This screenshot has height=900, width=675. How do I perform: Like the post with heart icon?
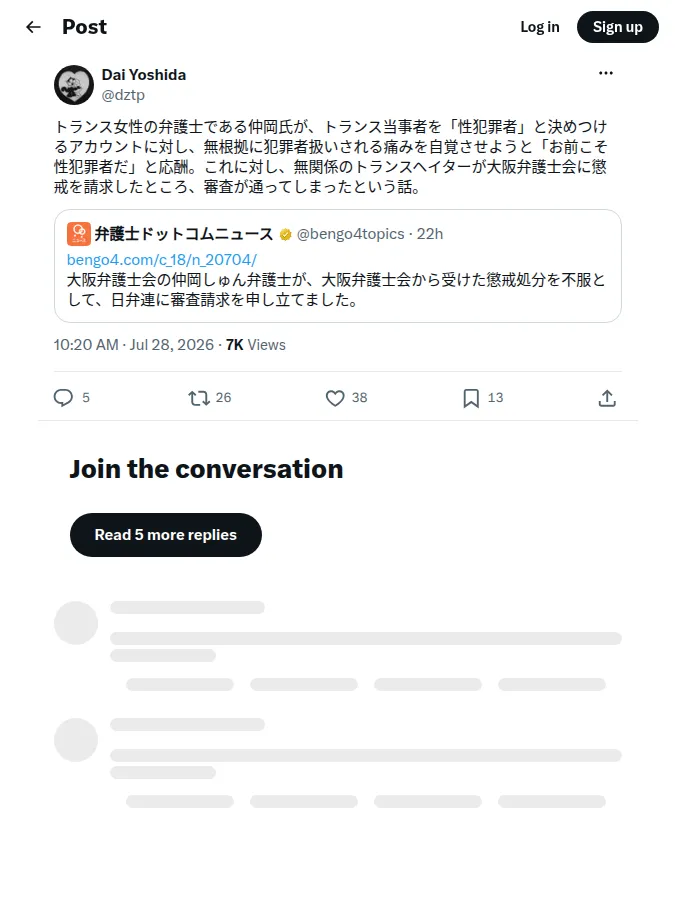[335, 398]
